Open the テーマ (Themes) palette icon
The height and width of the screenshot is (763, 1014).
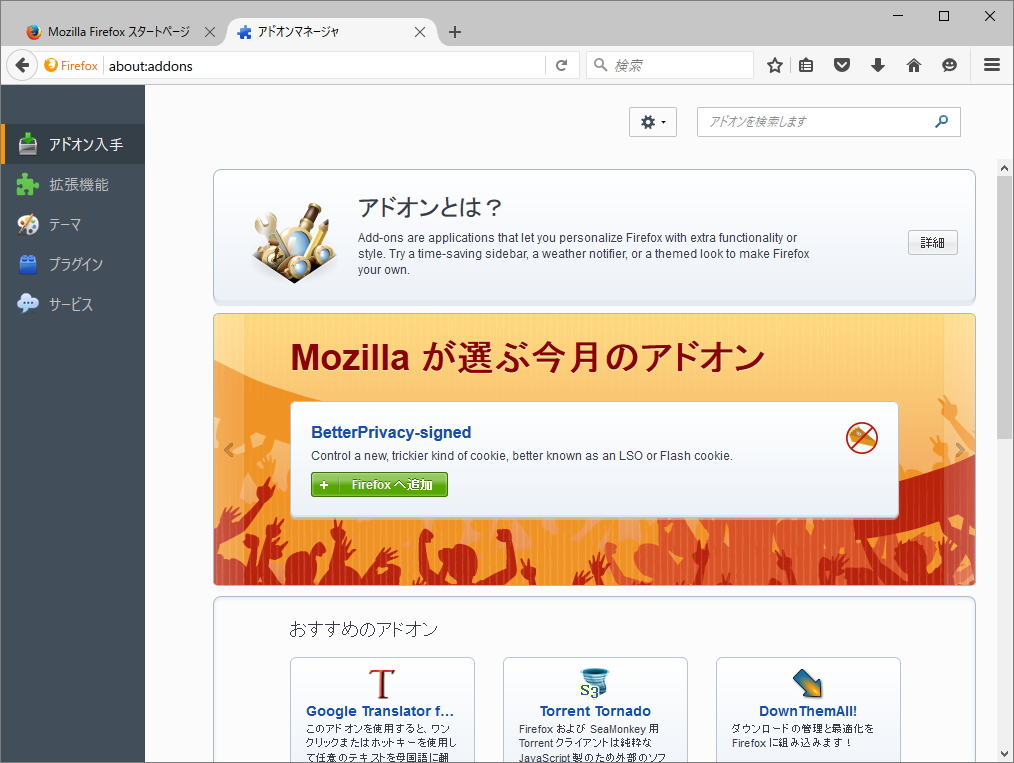[x=27, y=224]
